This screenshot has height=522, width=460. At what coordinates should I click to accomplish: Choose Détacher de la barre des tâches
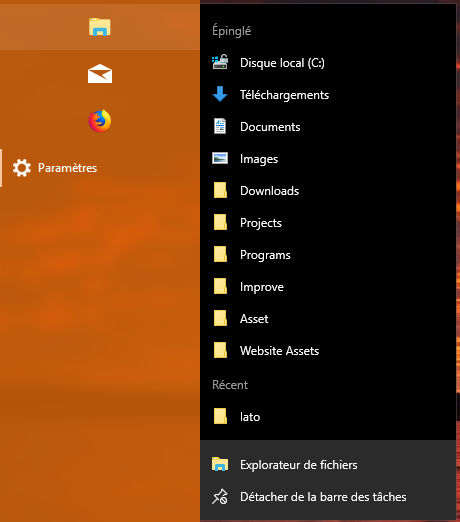tap(328, 497)
